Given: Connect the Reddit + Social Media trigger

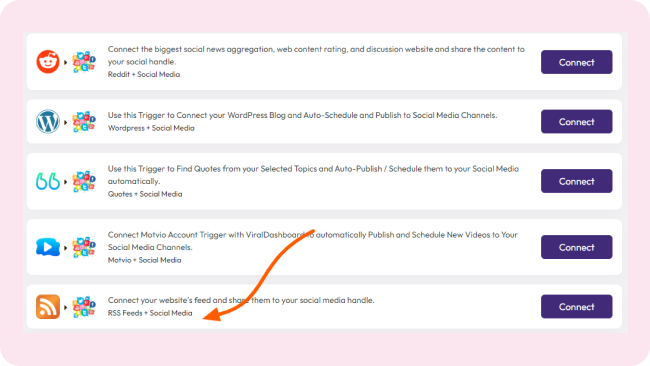Looking at the screenshot, I should tap(576, 62).
